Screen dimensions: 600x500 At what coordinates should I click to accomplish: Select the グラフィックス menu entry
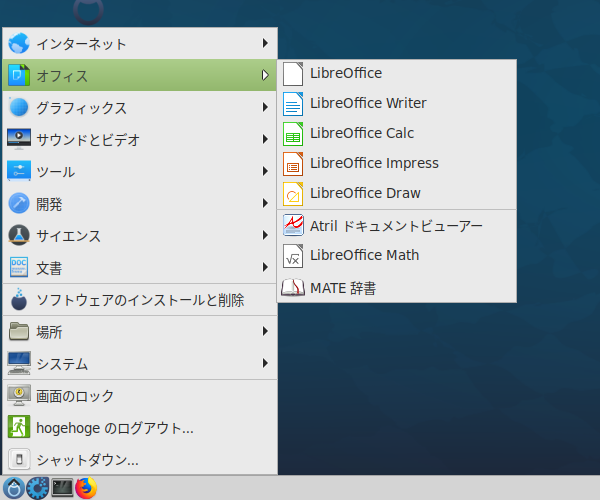pyautogui.click(x=140, y=107)
